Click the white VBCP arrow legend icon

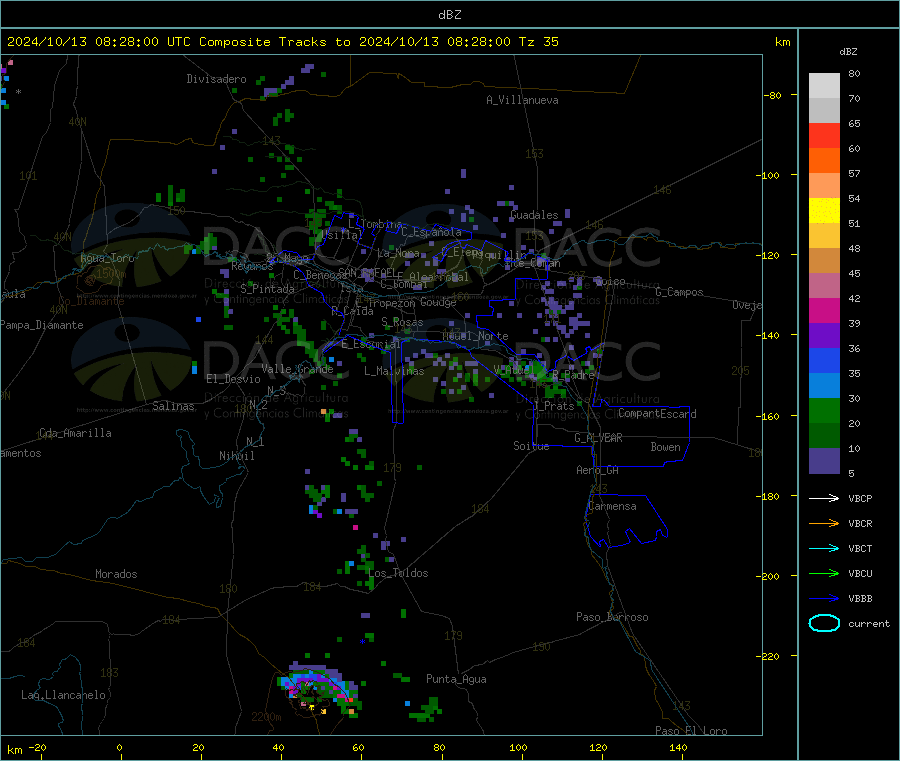click(x=824, y=498)
